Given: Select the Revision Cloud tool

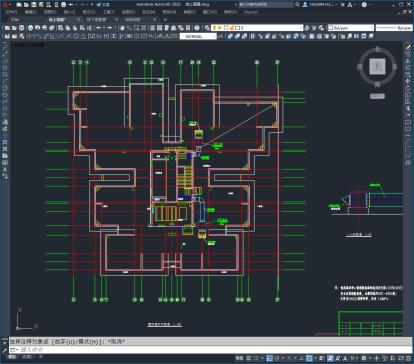Looking at the screenshot, I should [5, 95].
